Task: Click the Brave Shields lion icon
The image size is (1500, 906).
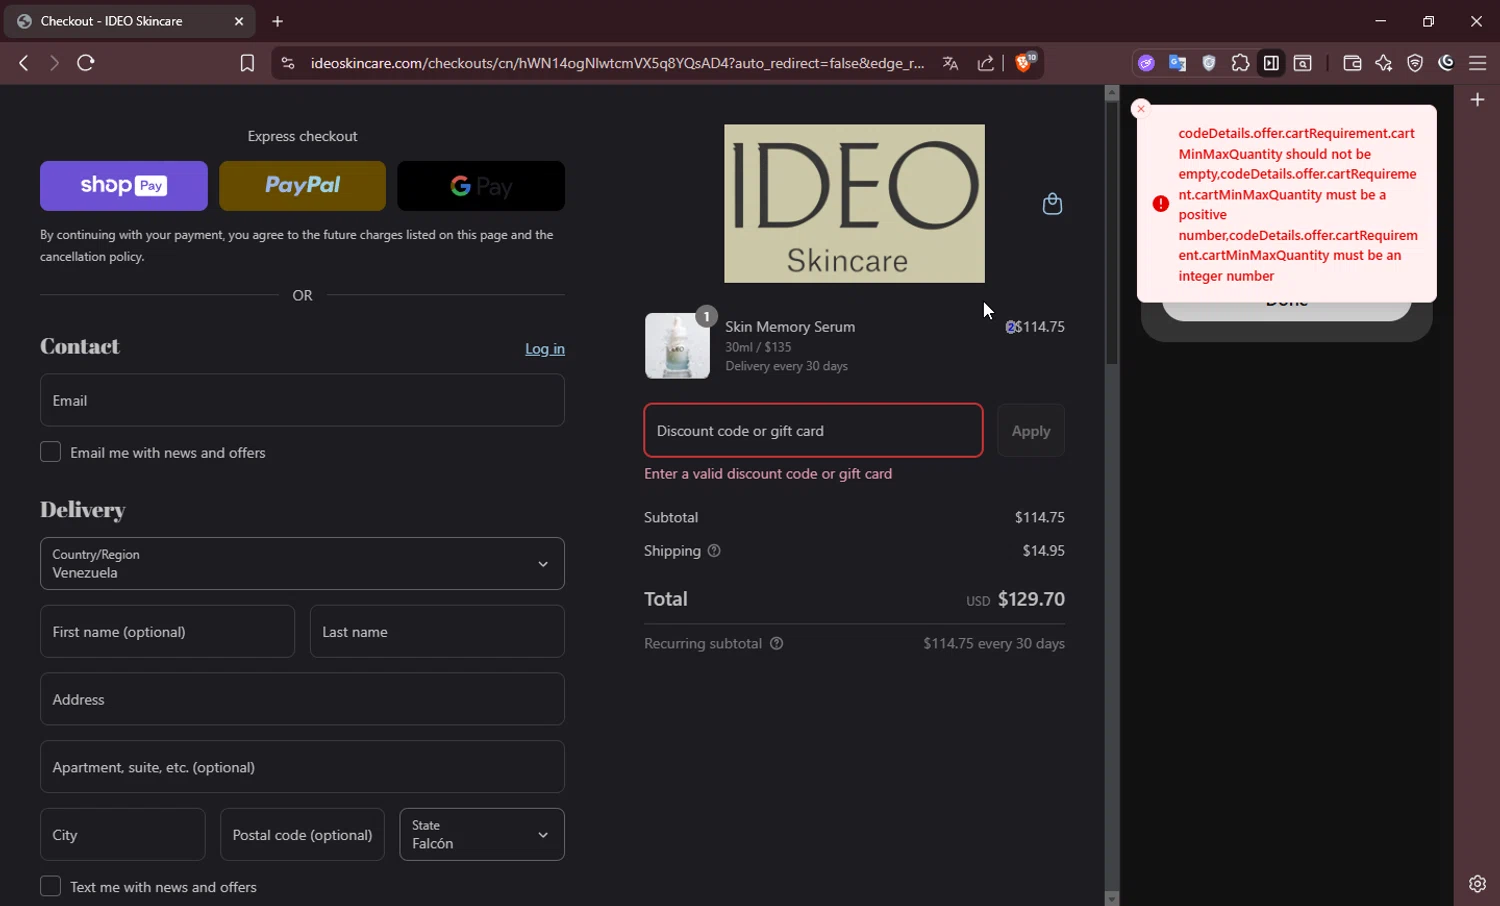Action: click(x=1024, y=63)
